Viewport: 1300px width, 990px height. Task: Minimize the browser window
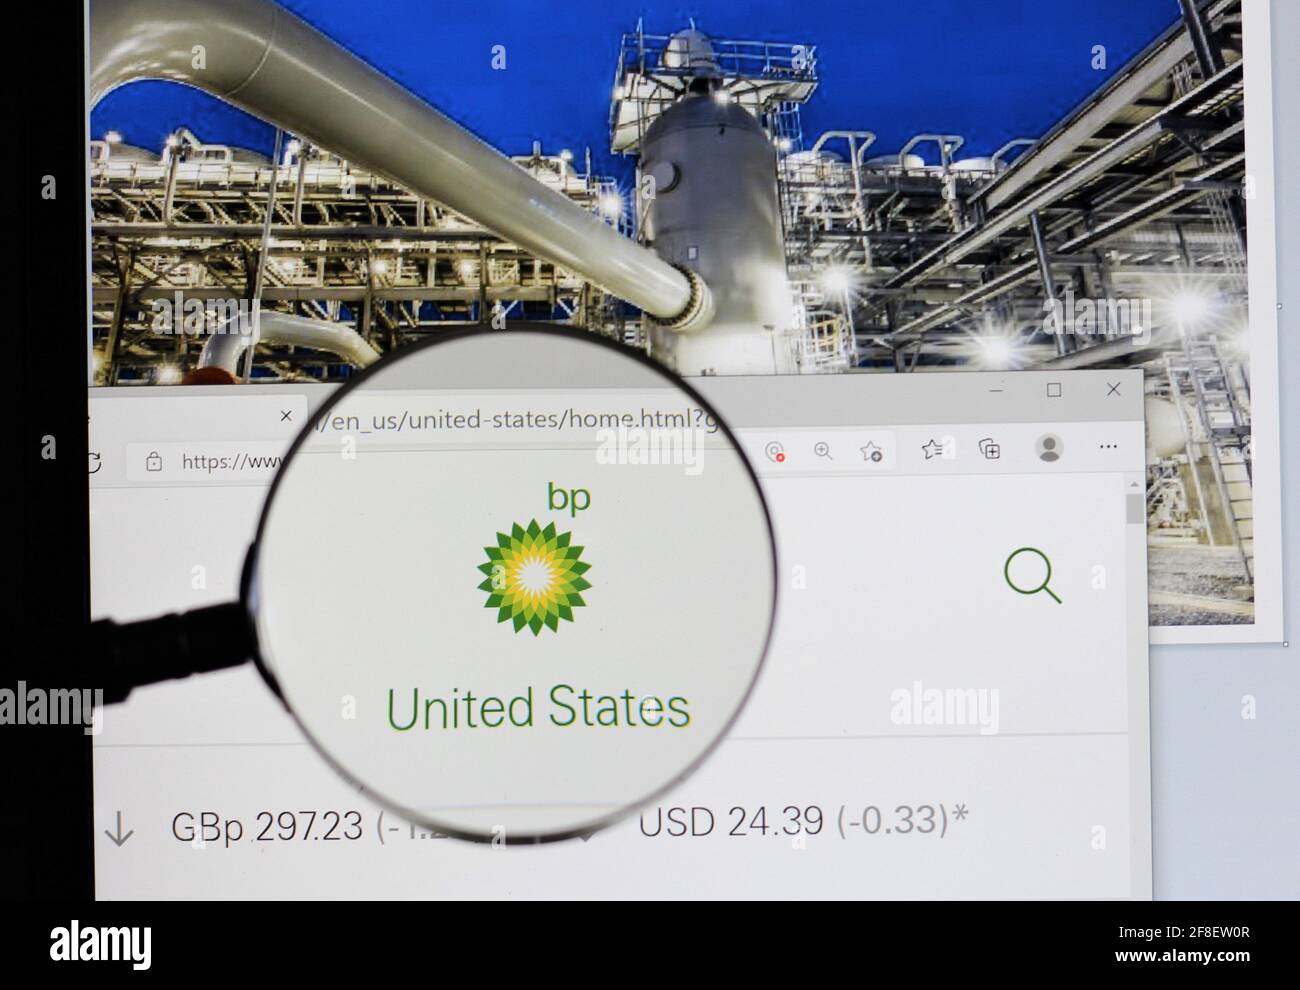(996, 391)
